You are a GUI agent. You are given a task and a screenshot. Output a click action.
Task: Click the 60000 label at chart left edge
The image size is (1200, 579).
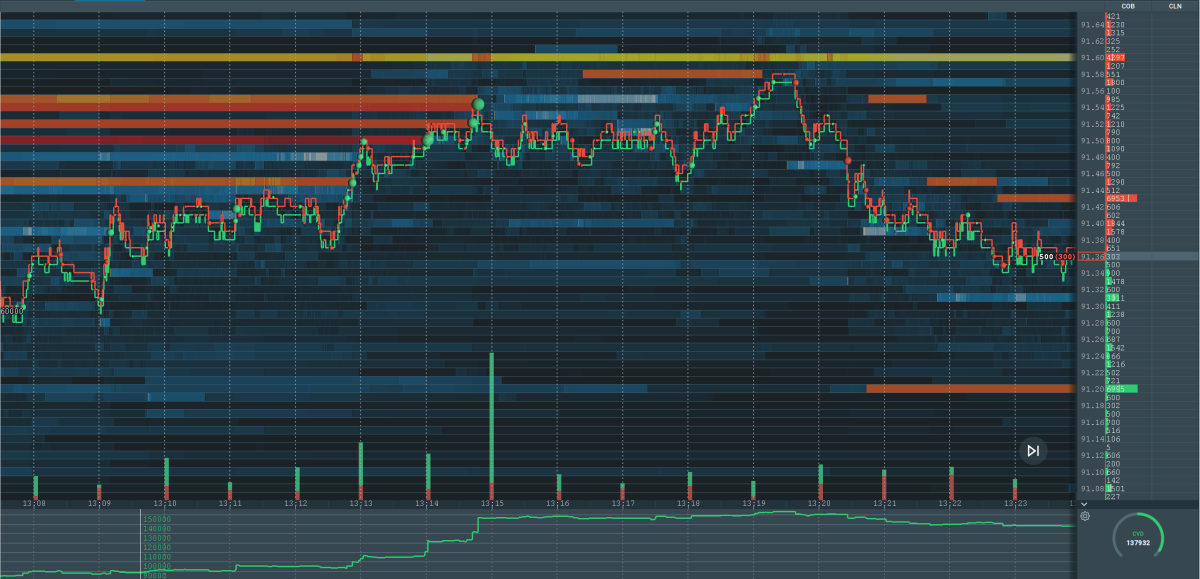[x=12, y=311]
